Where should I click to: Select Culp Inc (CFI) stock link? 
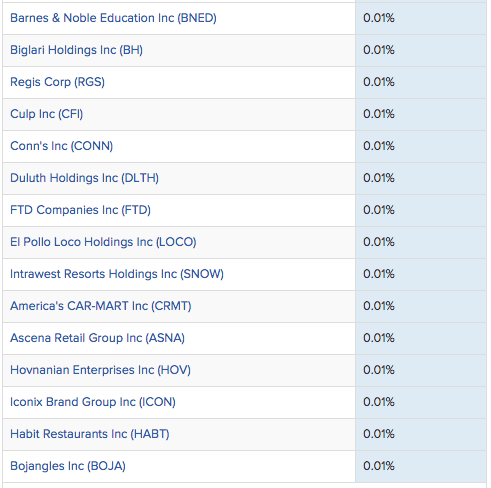[46, 114]
